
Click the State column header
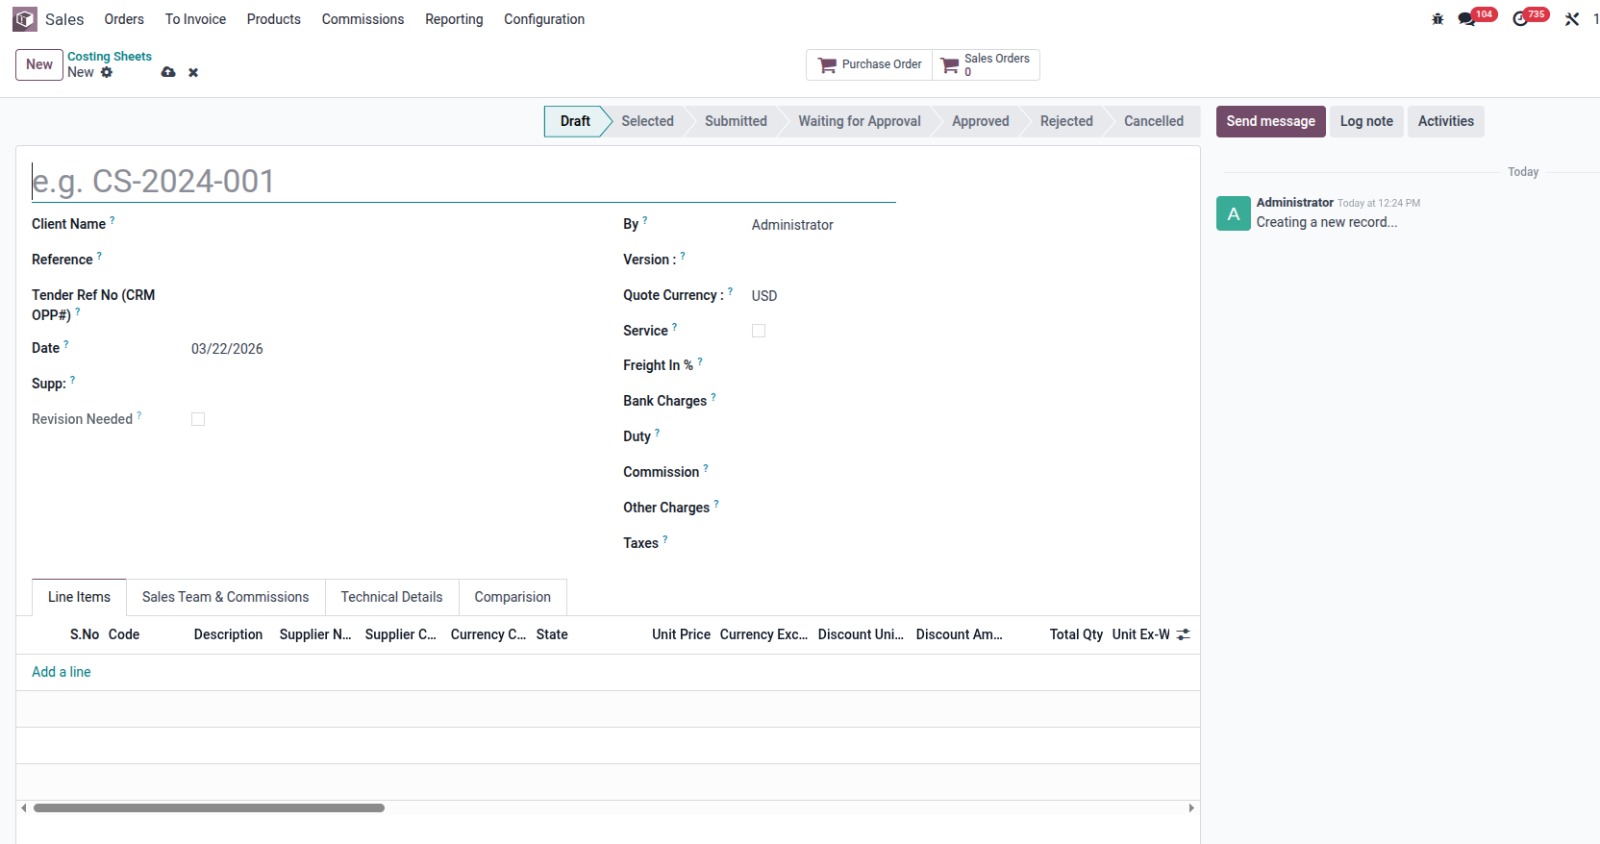[x=552, y=635]
